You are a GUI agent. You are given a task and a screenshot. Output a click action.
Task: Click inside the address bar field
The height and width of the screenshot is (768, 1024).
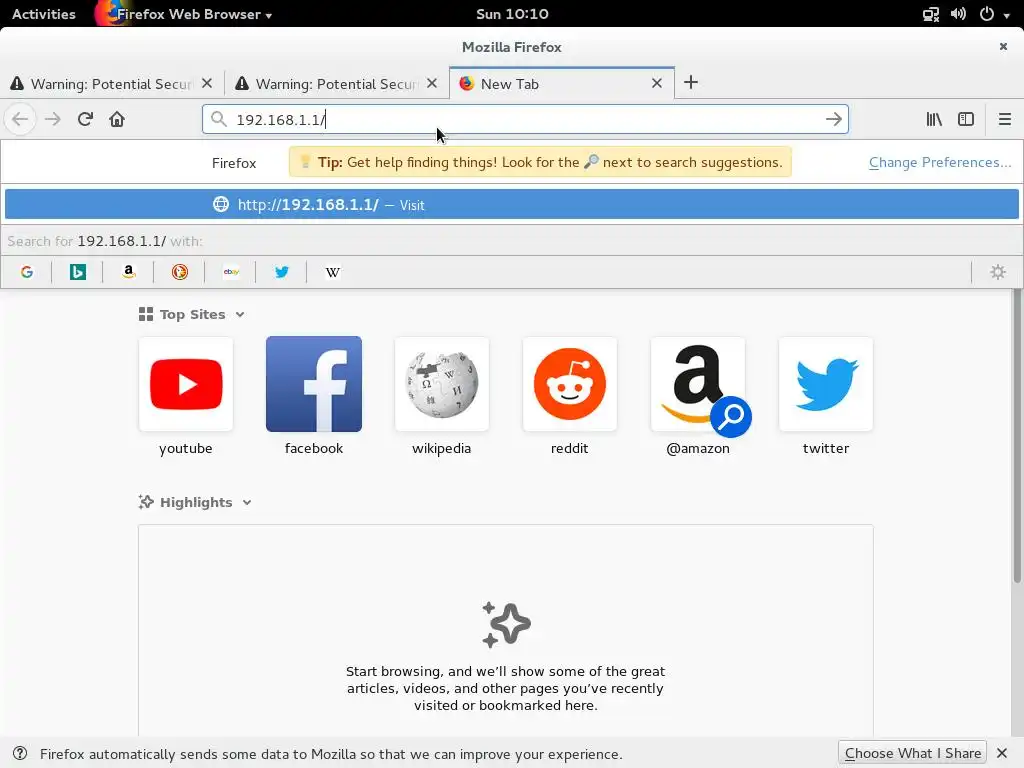(525, 120)
